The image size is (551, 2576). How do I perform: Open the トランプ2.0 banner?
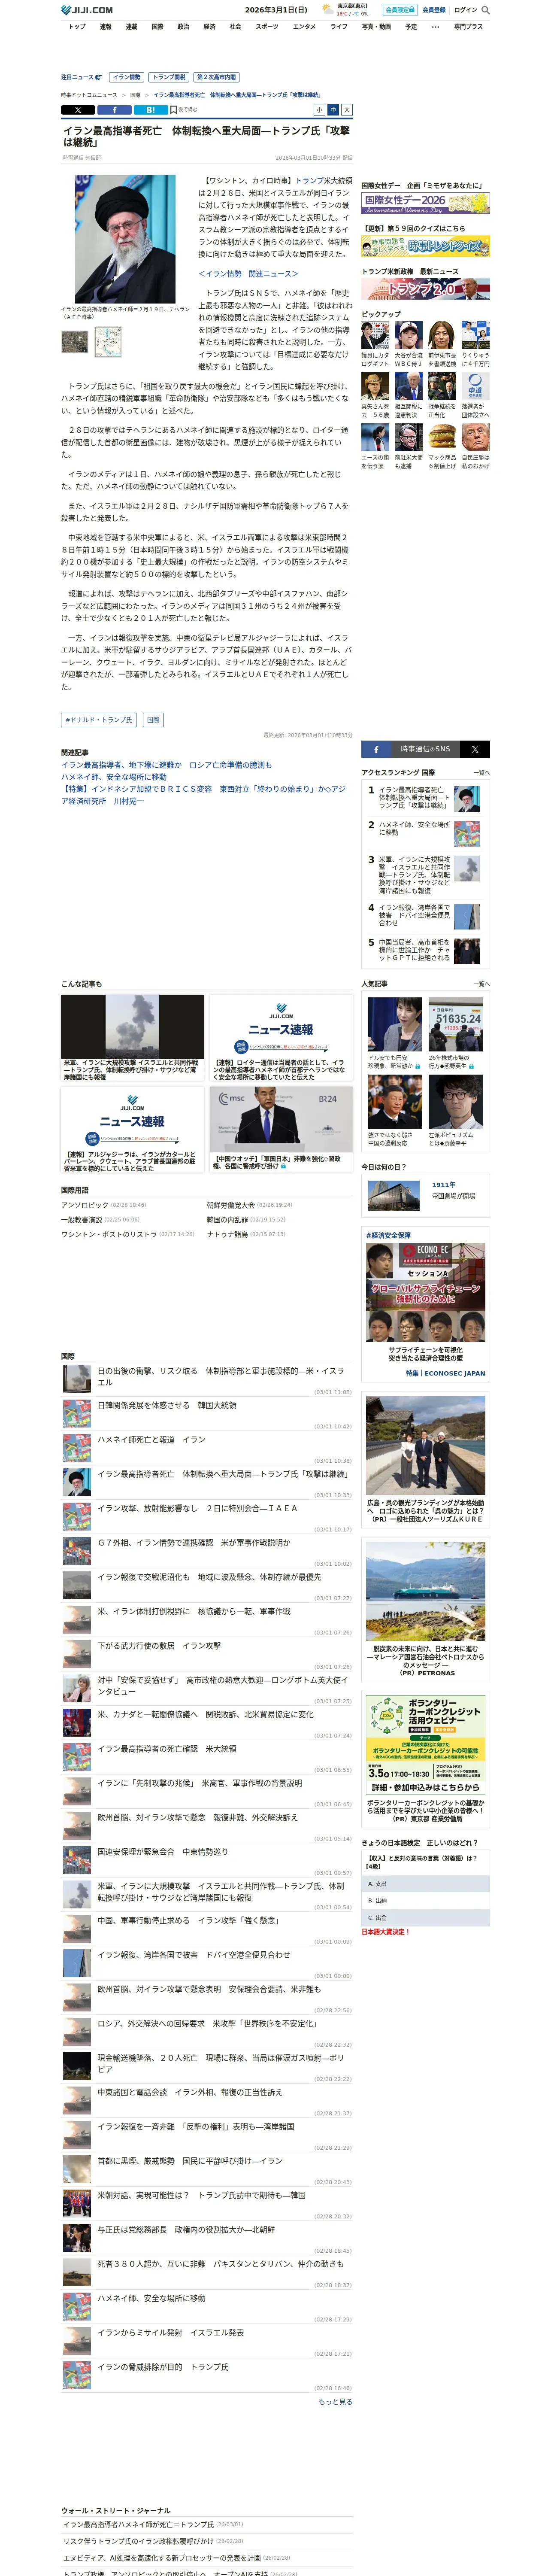[426, 289]
